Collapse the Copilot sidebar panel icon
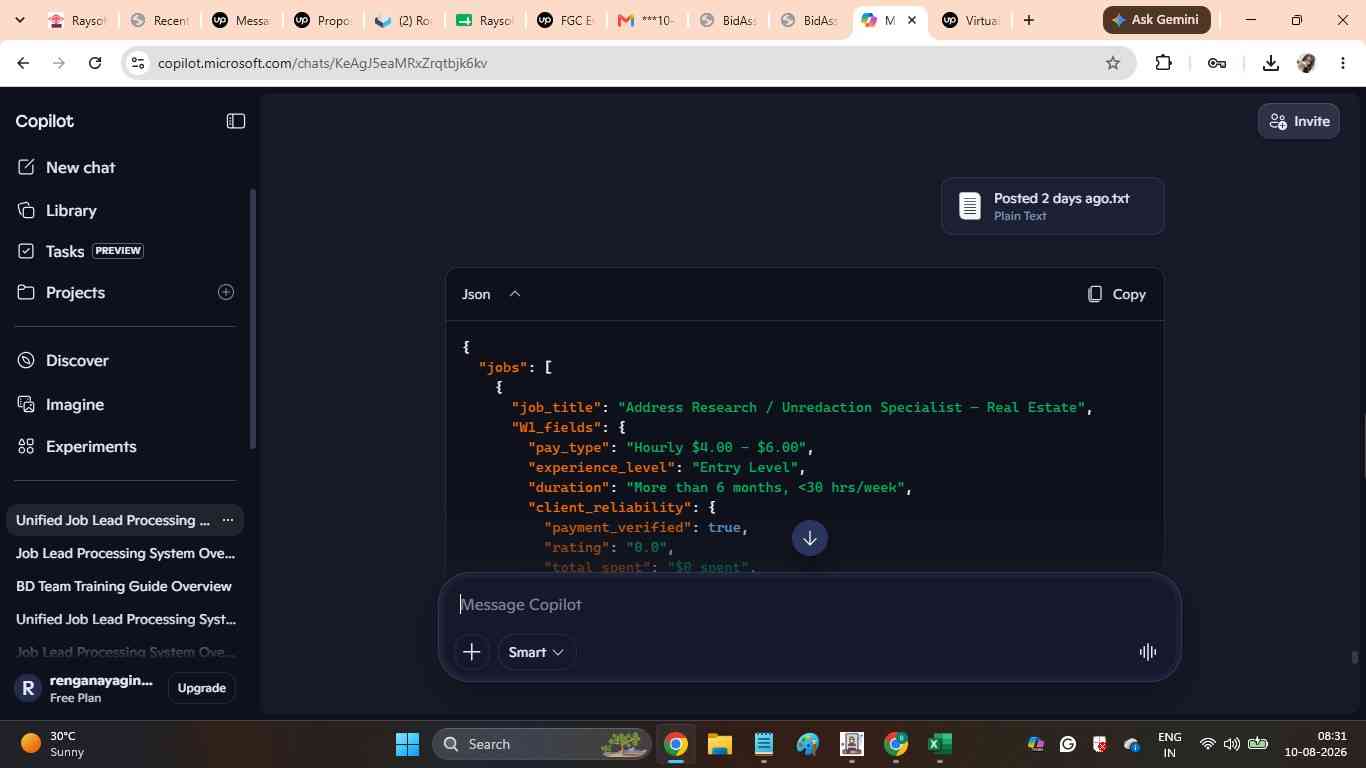The image size is (1366, 768). click(x=236, y=121)
